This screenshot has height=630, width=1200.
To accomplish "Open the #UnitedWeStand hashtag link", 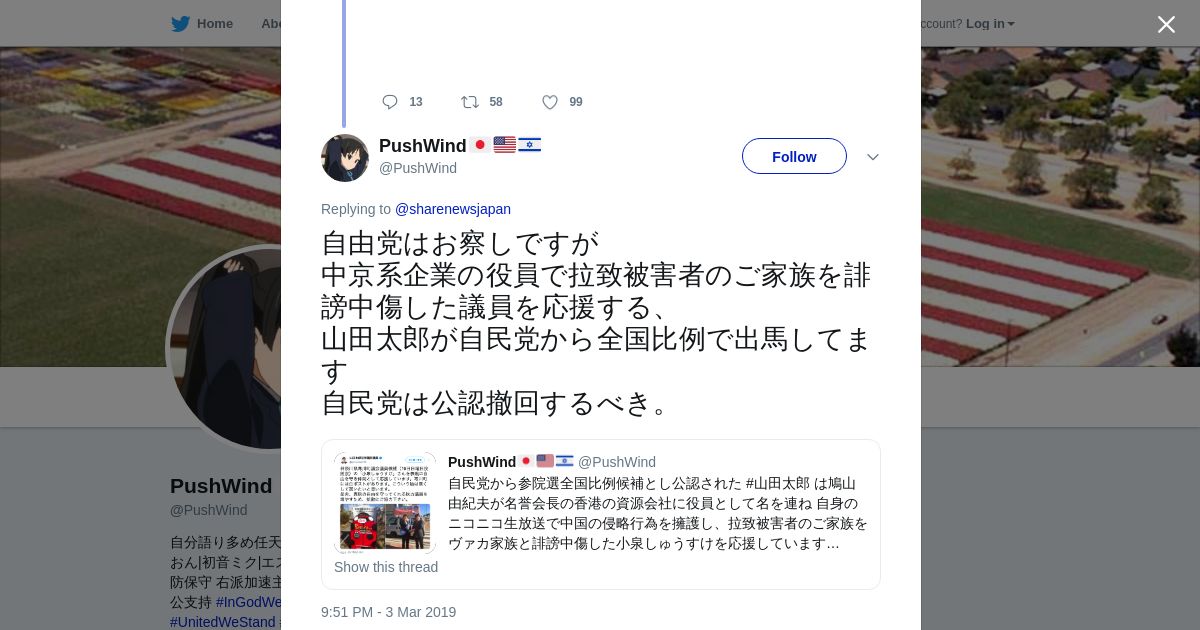I will click(222, 622).
